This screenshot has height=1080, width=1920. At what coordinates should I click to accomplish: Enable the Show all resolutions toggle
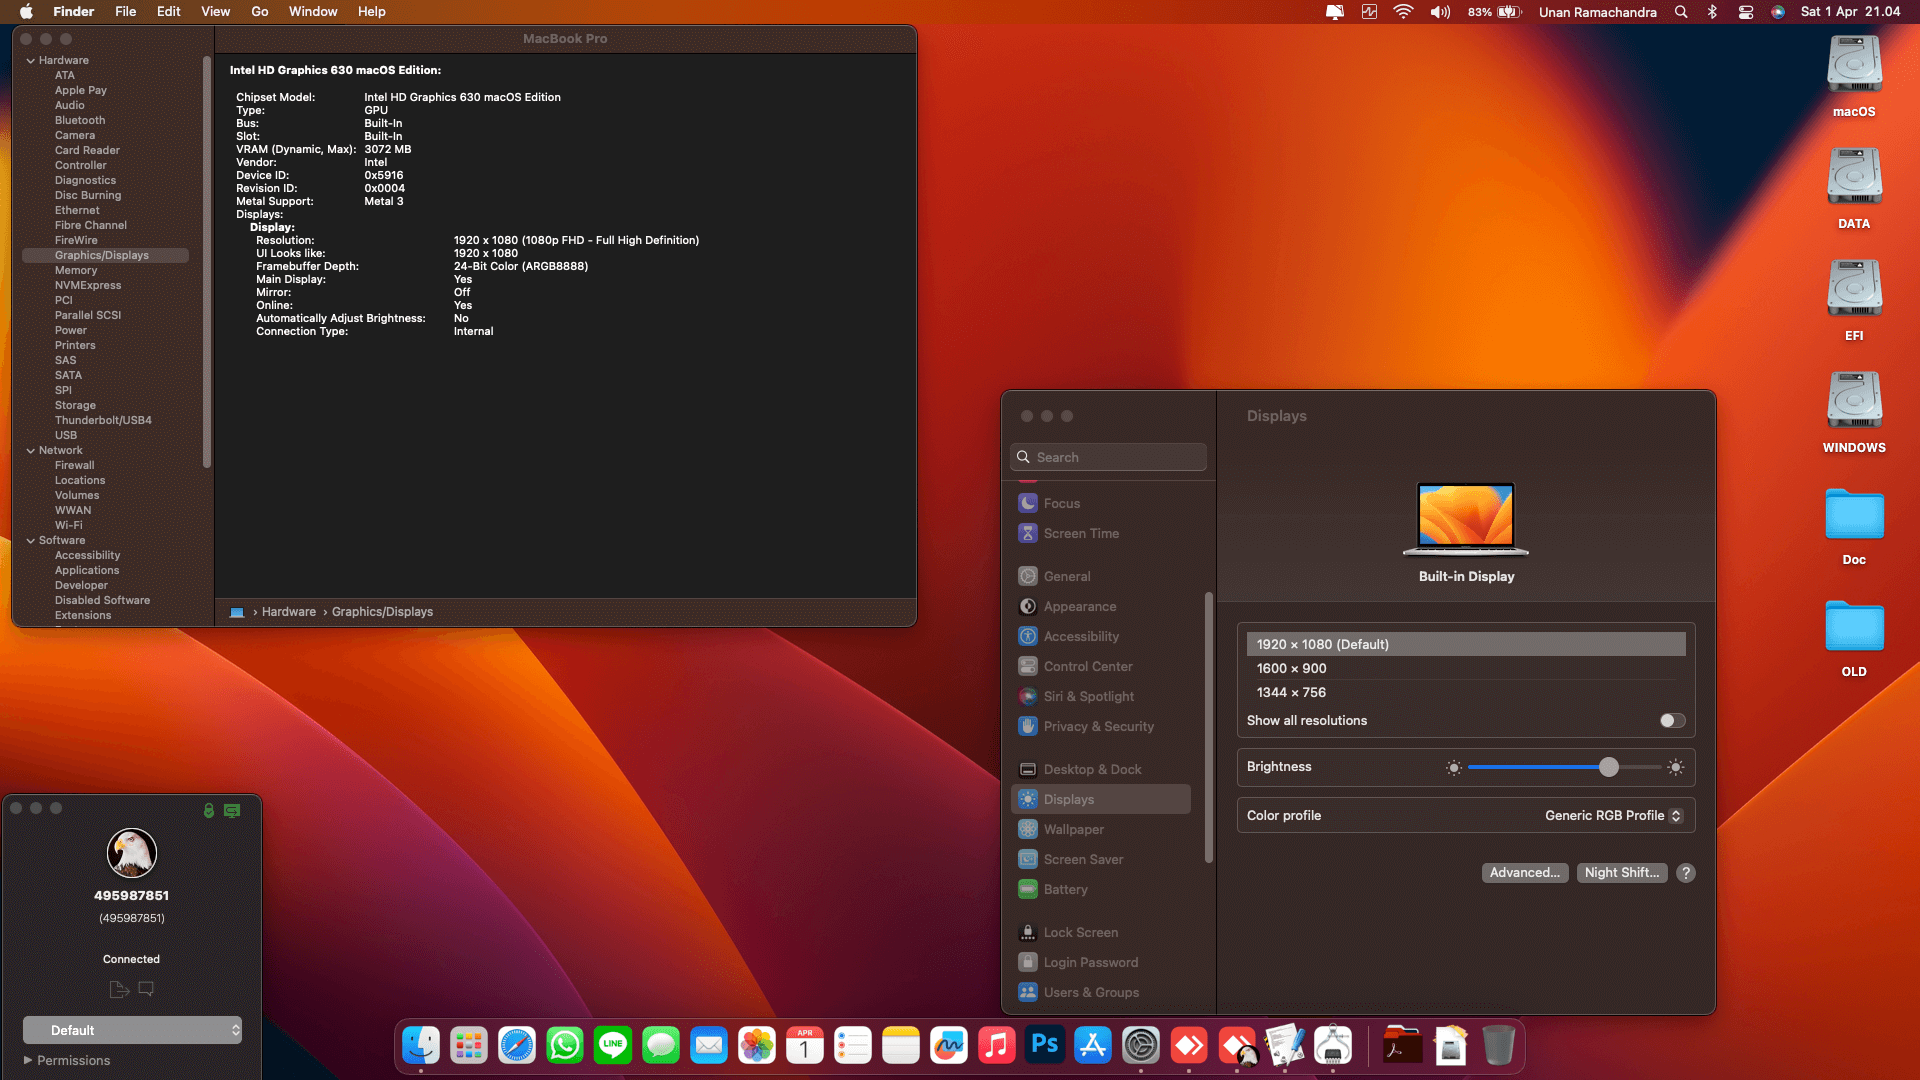point(1670,720)
